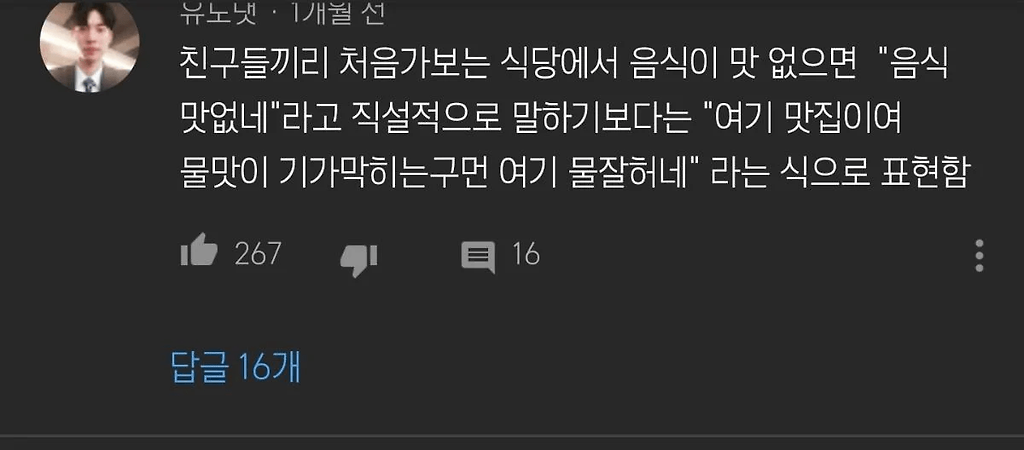Open the three-dot more options menu

click(x=979, y=255)
